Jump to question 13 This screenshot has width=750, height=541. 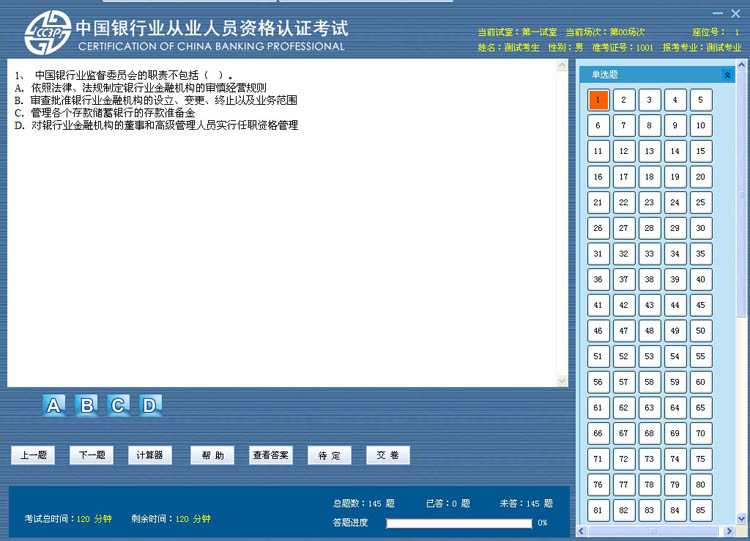click(649, 151)
